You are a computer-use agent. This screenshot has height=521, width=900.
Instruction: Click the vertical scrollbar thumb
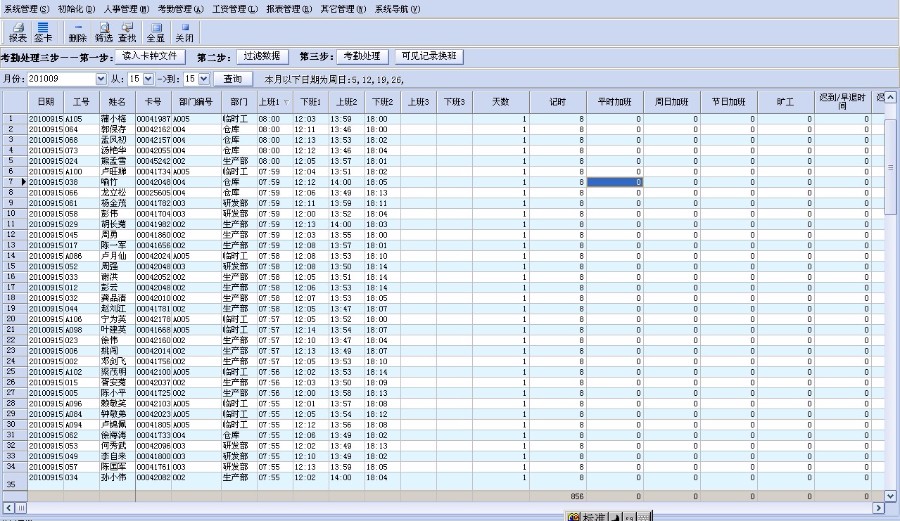(x=890, y=167)
